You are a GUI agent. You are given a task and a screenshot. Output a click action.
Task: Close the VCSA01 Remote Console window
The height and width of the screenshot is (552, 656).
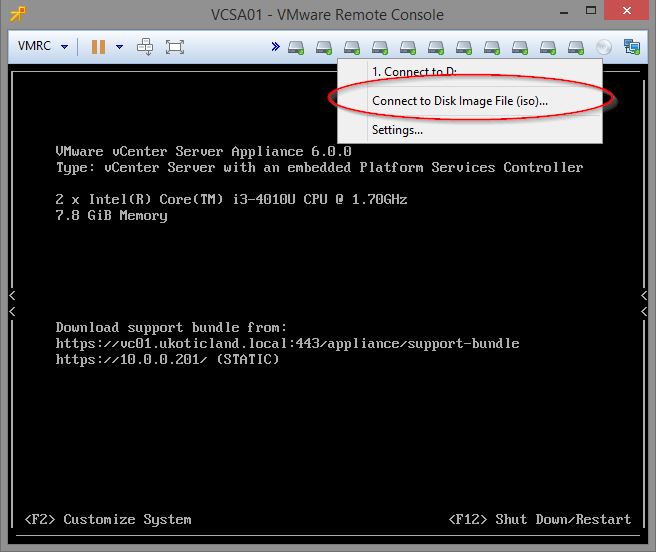click(626, 10)
